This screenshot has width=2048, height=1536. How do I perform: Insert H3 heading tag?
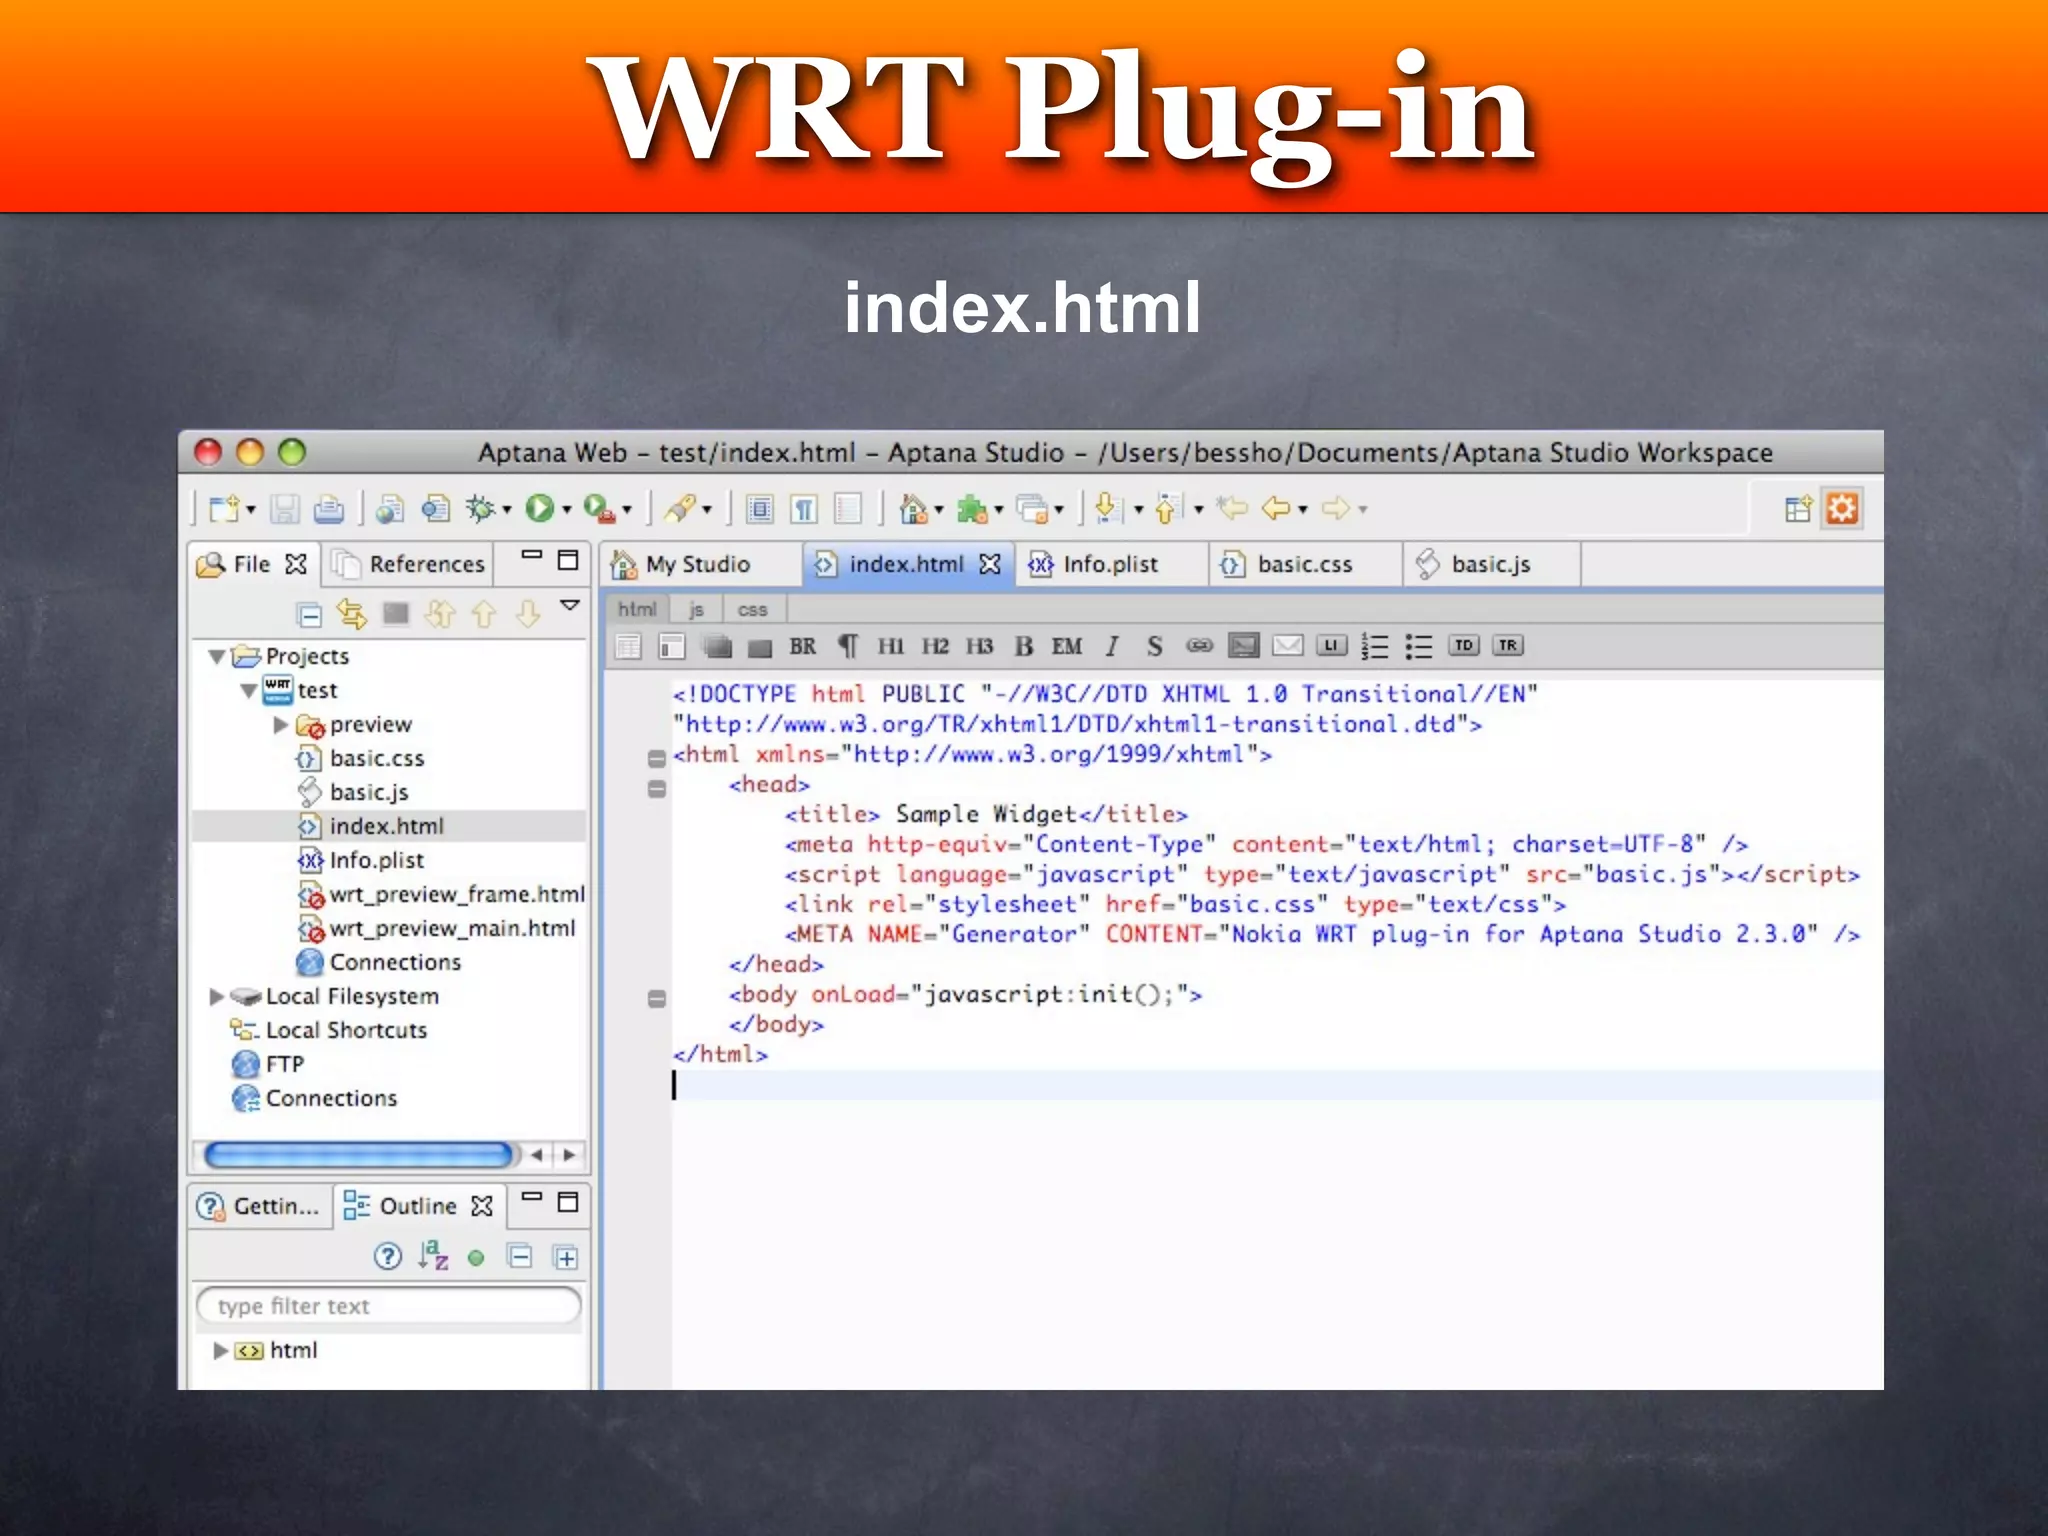point(979,646)
